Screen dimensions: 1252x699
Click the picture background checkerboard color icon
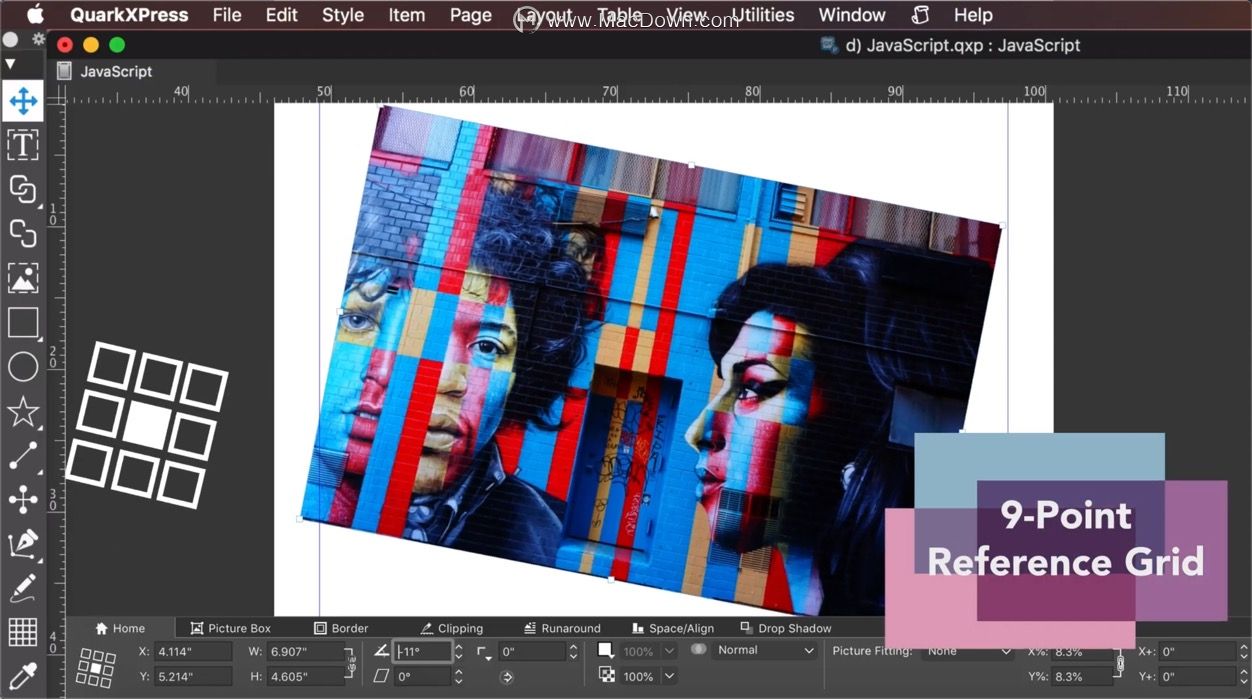tap(606, 676)
